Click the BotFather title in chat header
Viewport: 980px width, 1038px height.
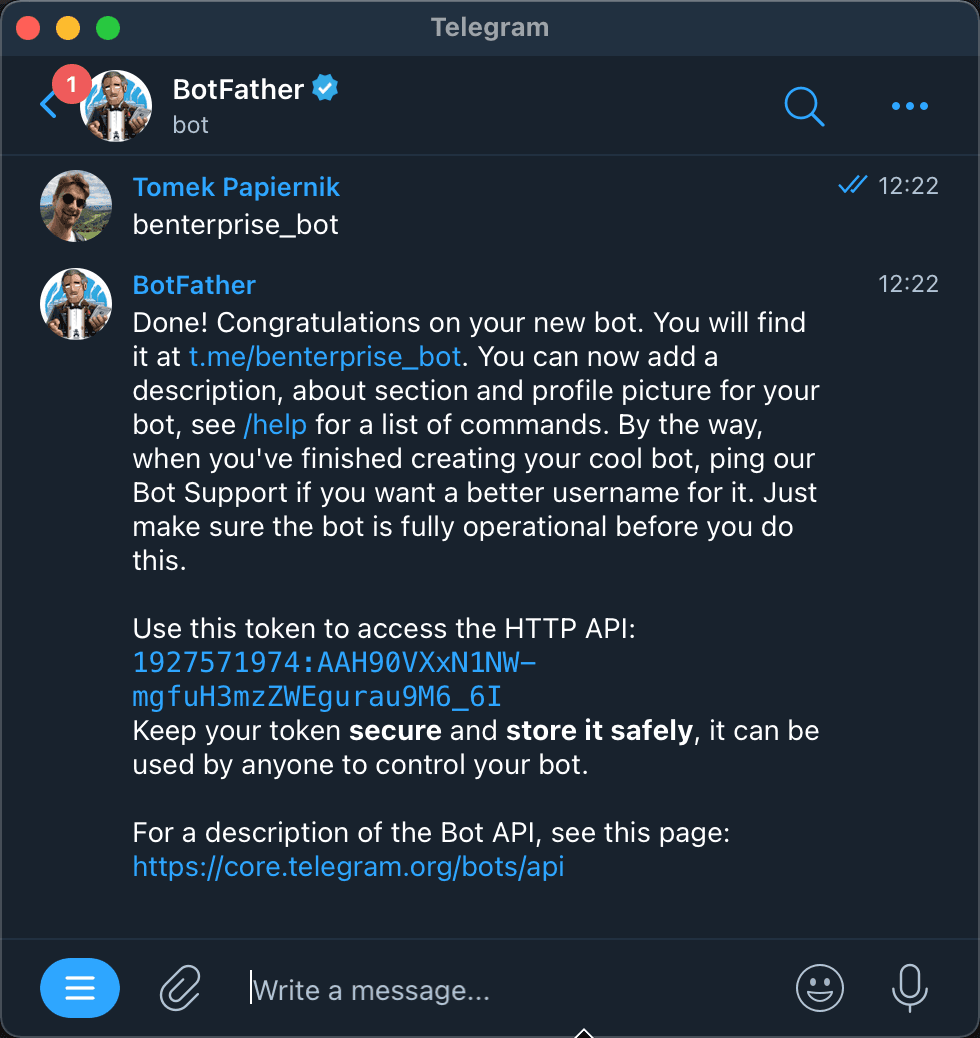238,89
